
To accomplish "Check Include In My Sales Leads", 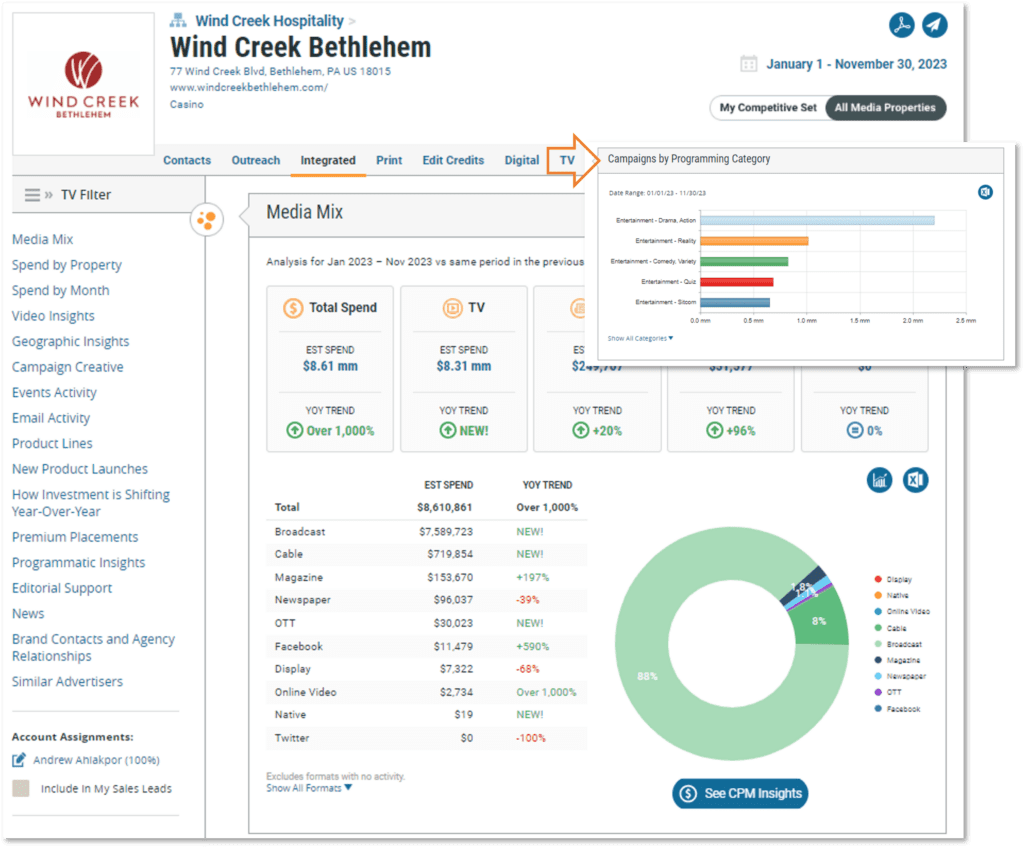I will coord(21,788).
